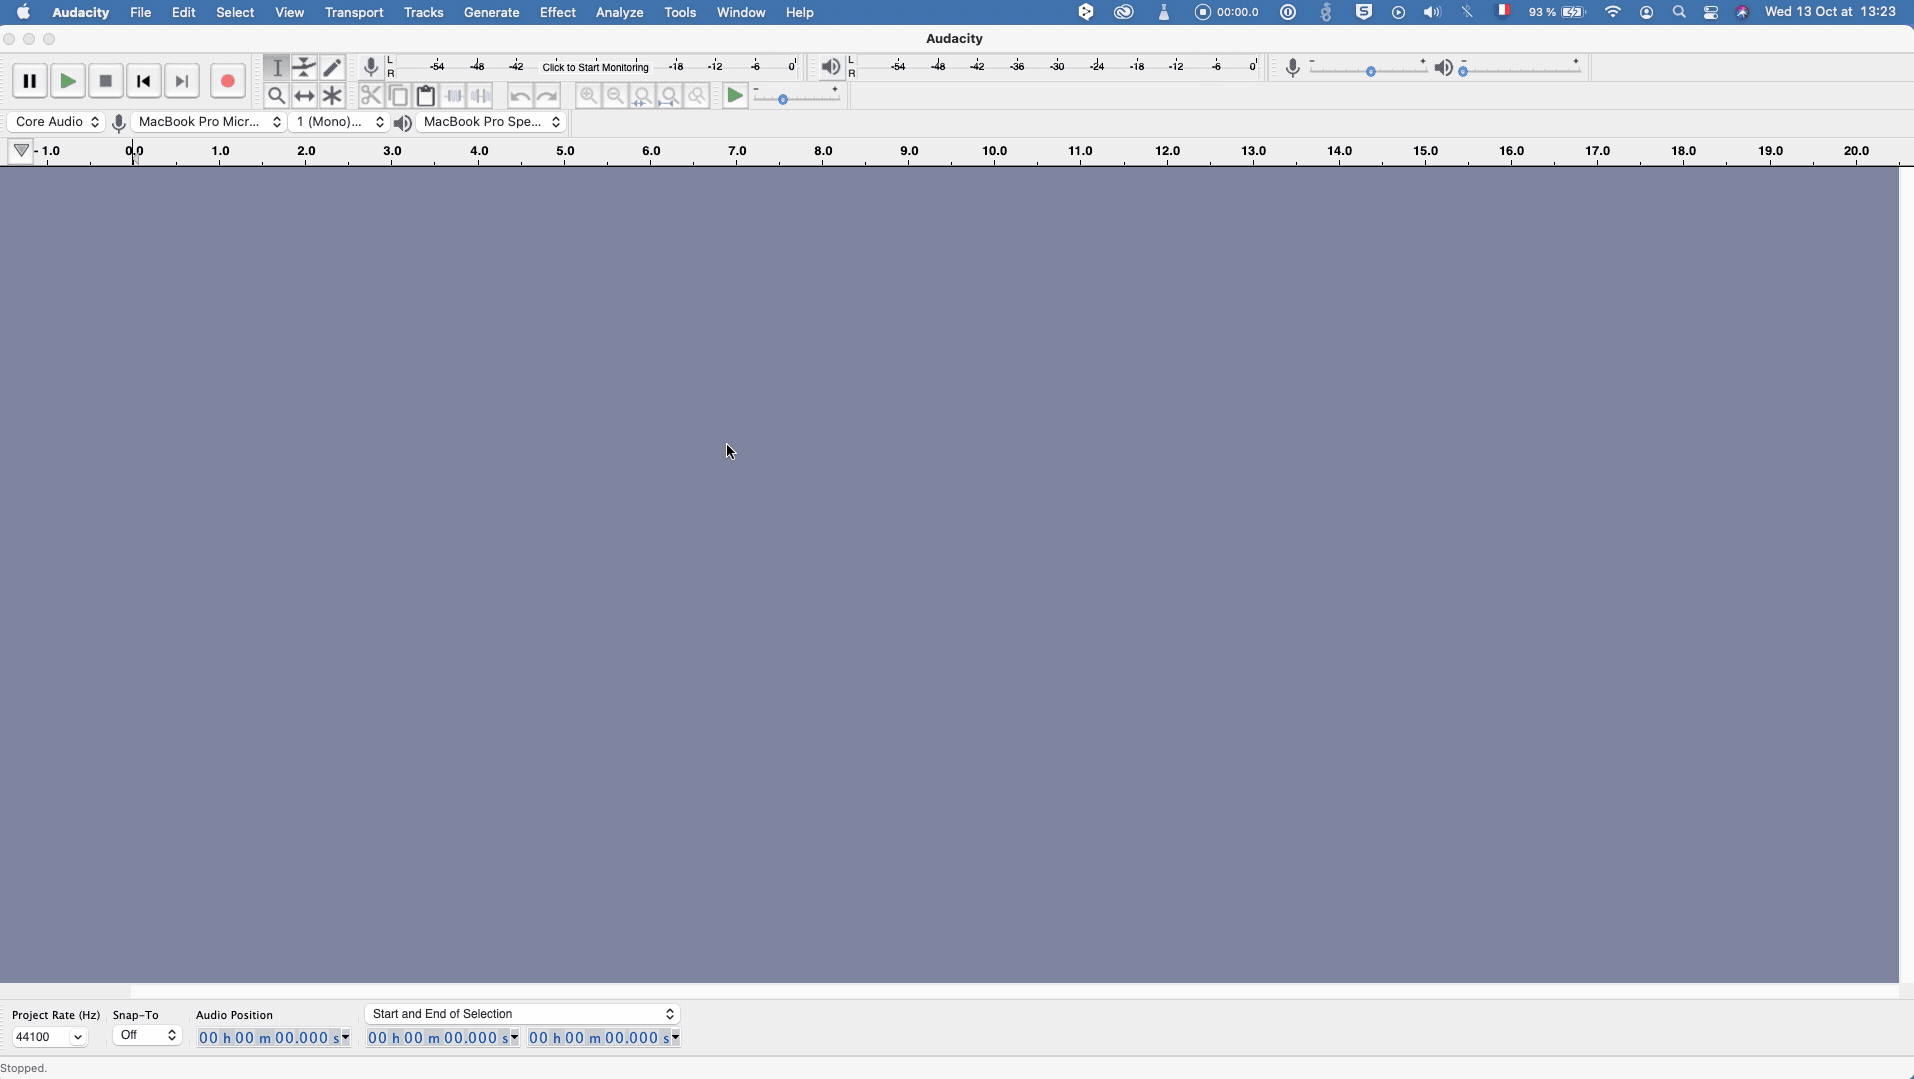
Task: Open the Core Audio host dropdown
Action: (56, 122)
